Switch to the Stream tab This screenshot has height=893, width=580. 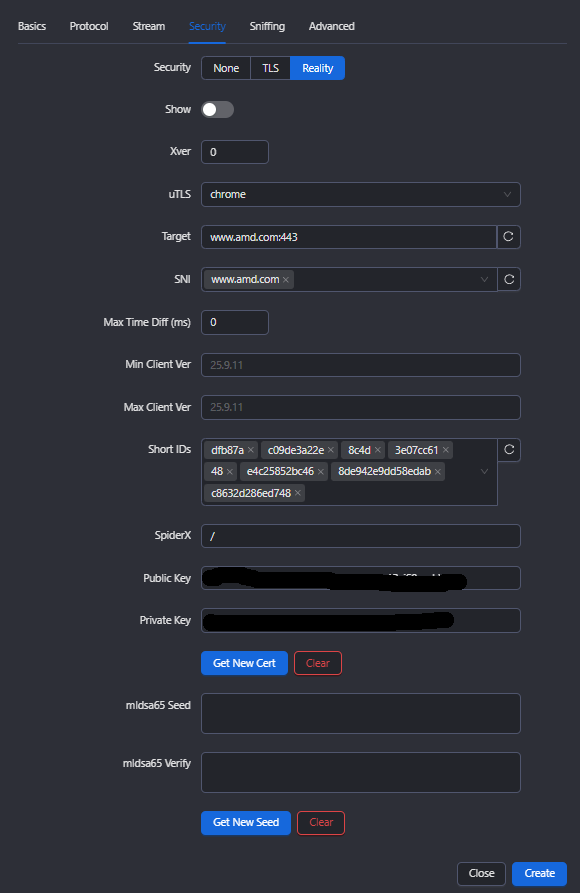[x=149, y=26]
